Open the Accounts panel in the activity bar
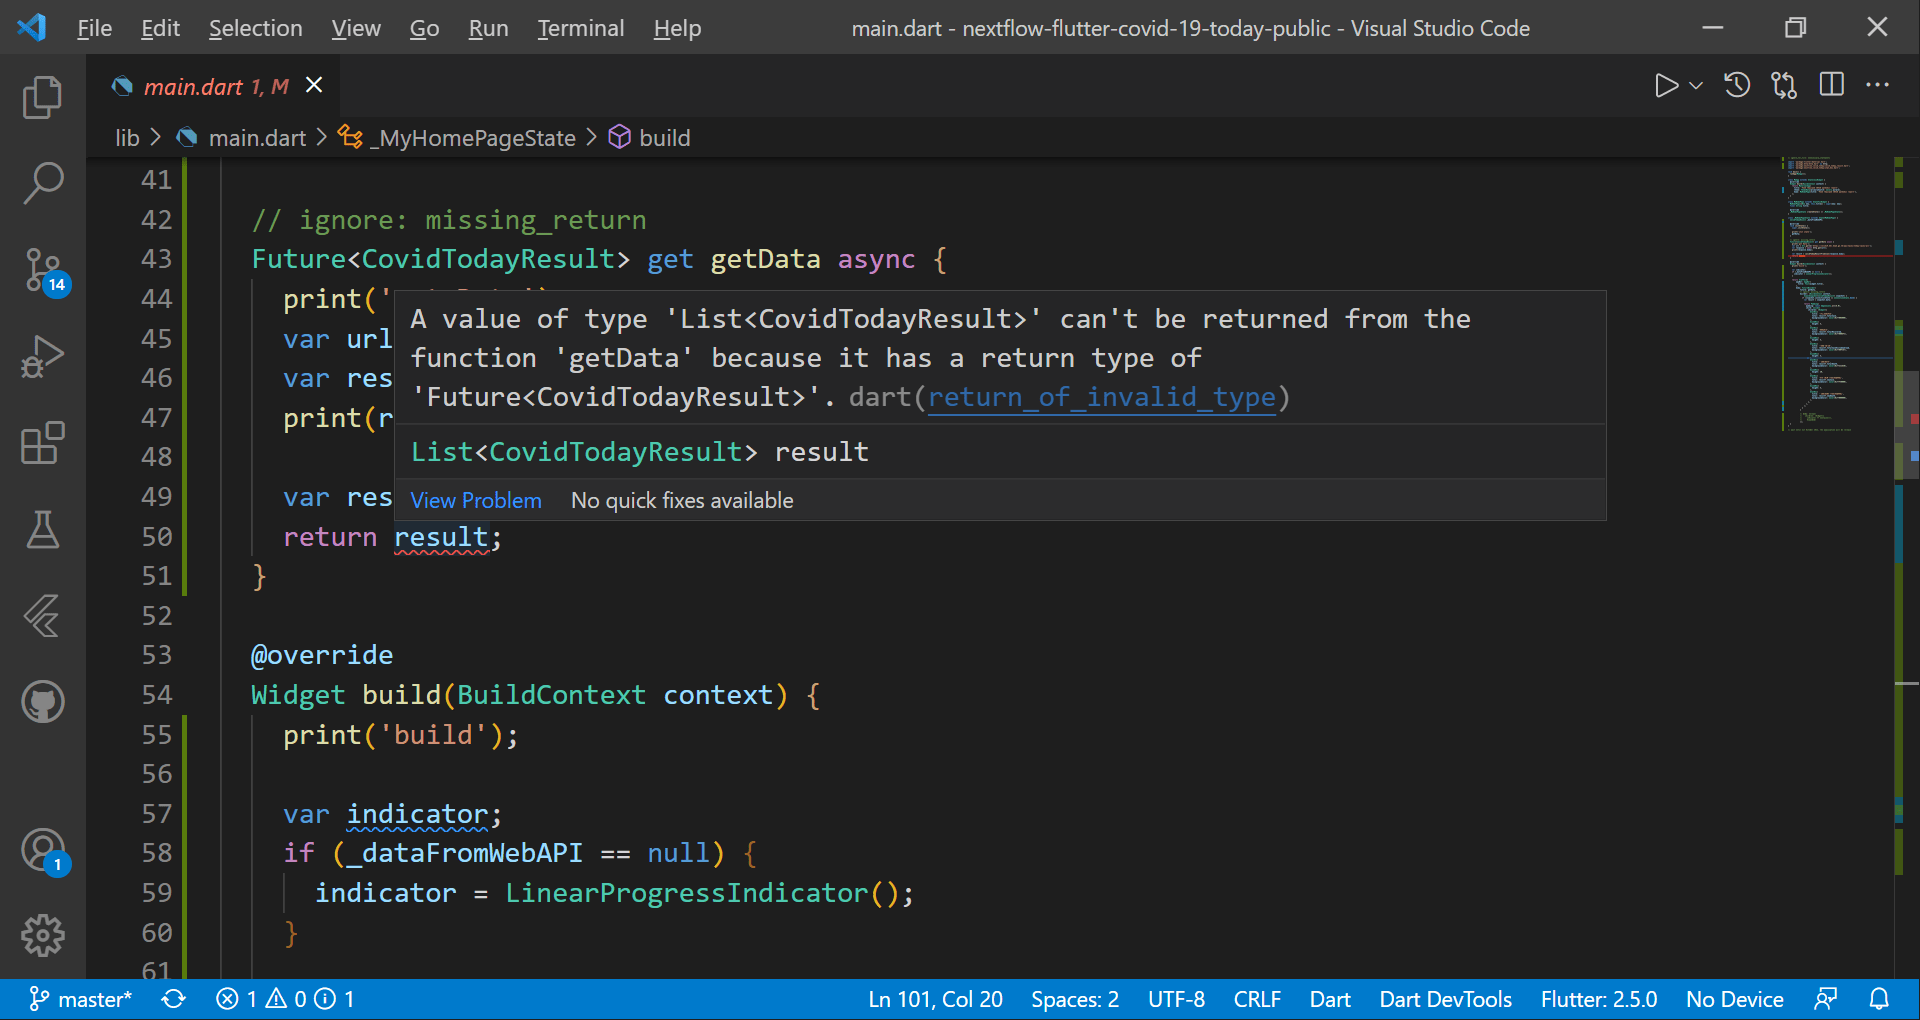 tap(42, 851)
